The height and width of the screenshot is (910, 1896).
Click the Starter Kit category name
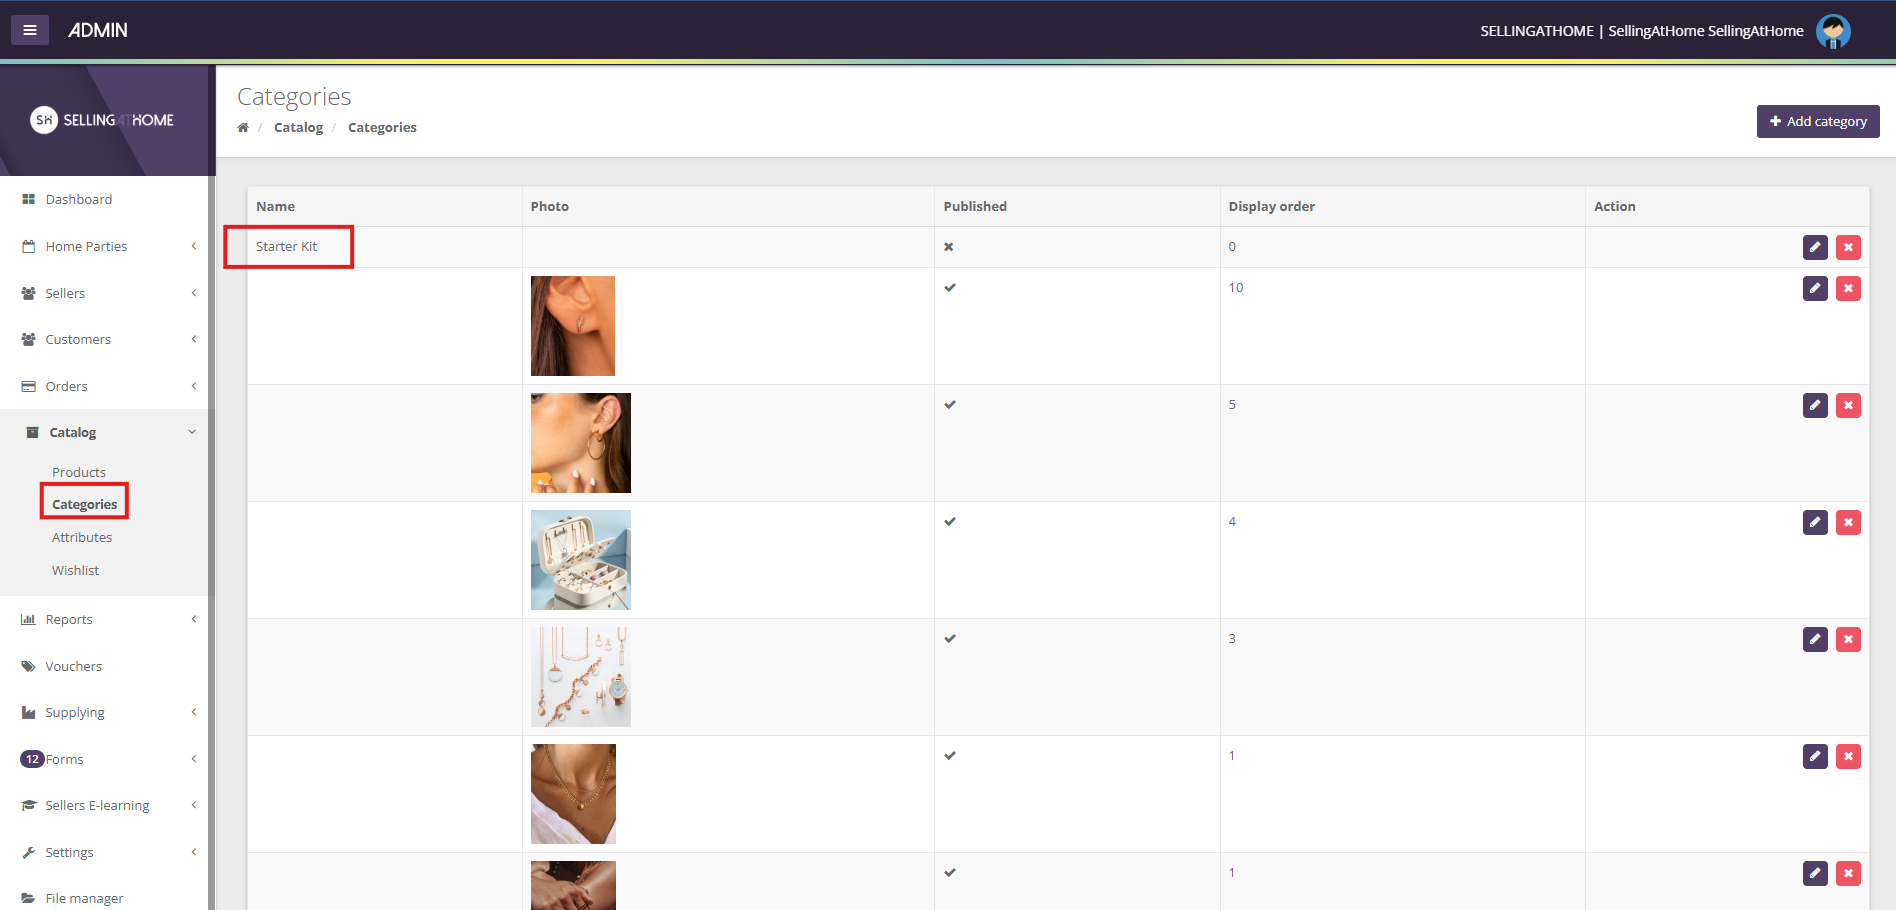[286, 246]
